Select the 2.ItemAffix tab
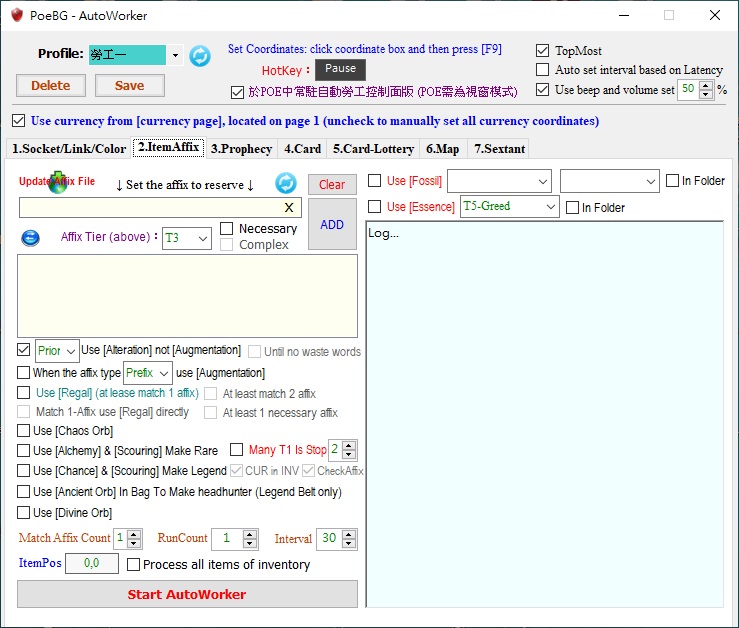 coord(168,147)
